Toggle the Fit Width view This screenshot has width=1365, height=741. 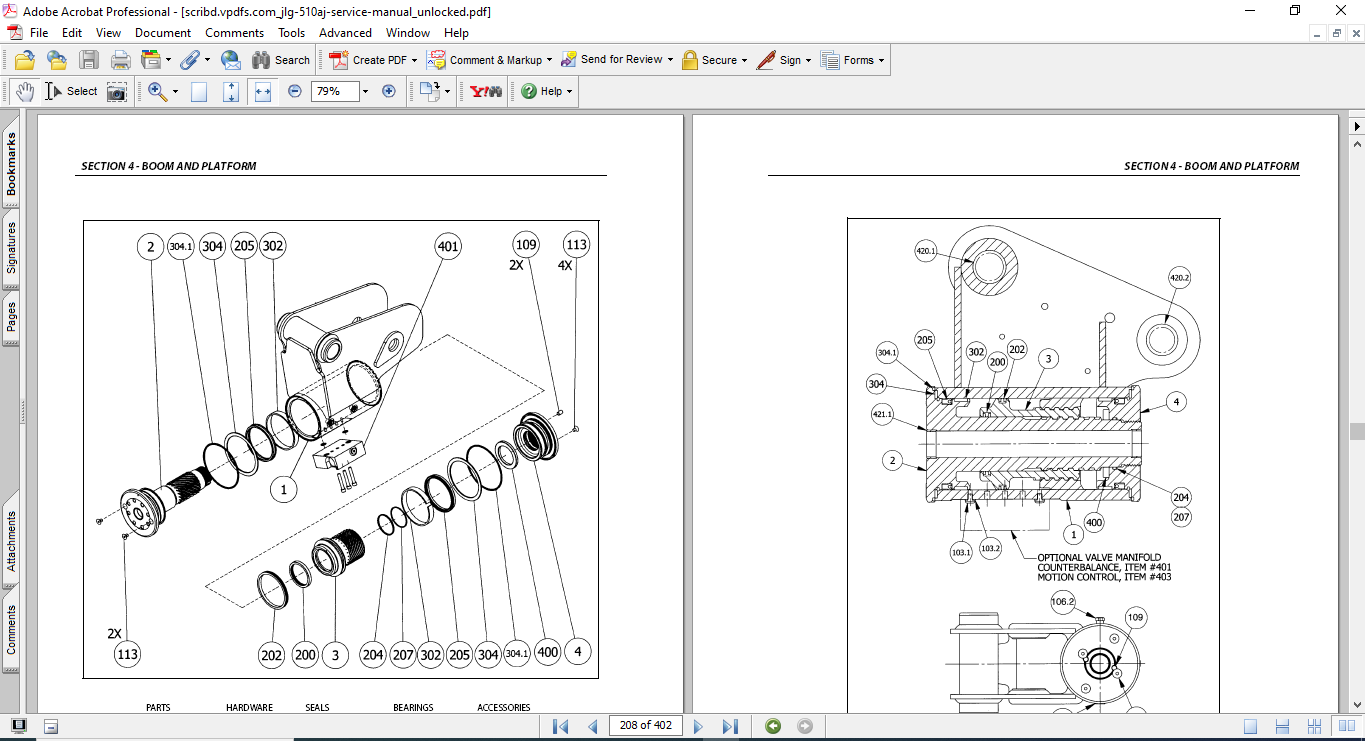[x=263, y=92]
